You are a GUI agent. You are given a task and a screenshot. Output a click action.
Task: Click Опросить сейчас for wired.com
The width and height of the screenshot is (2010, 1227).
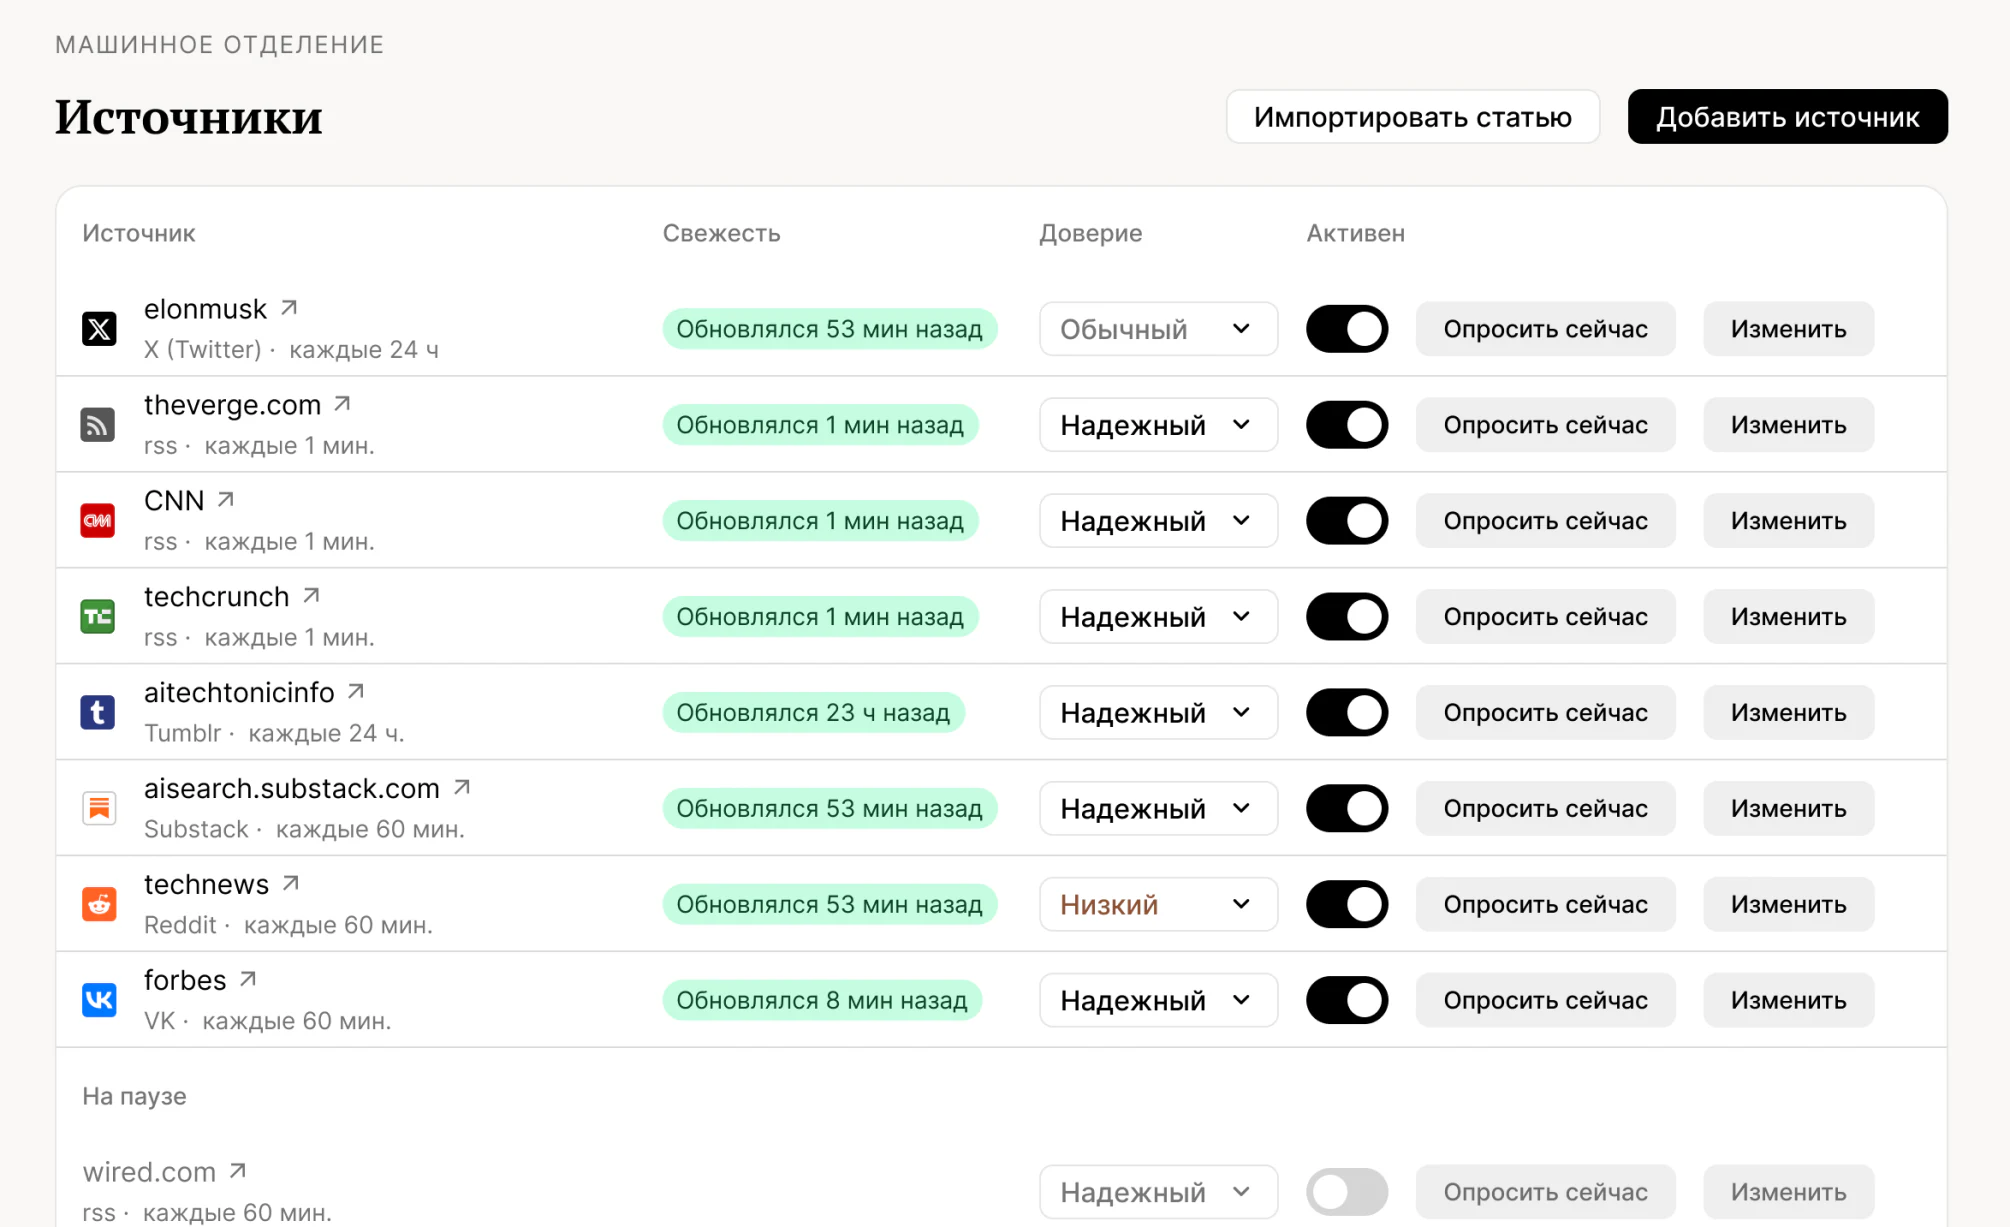(x=1545, y=1192)
